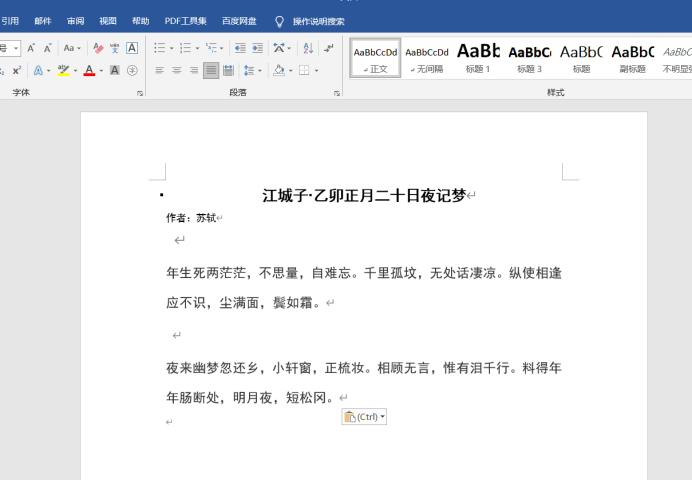Apply the 标题 3 style
Screen dimensions: 692x480
[530, 58]
